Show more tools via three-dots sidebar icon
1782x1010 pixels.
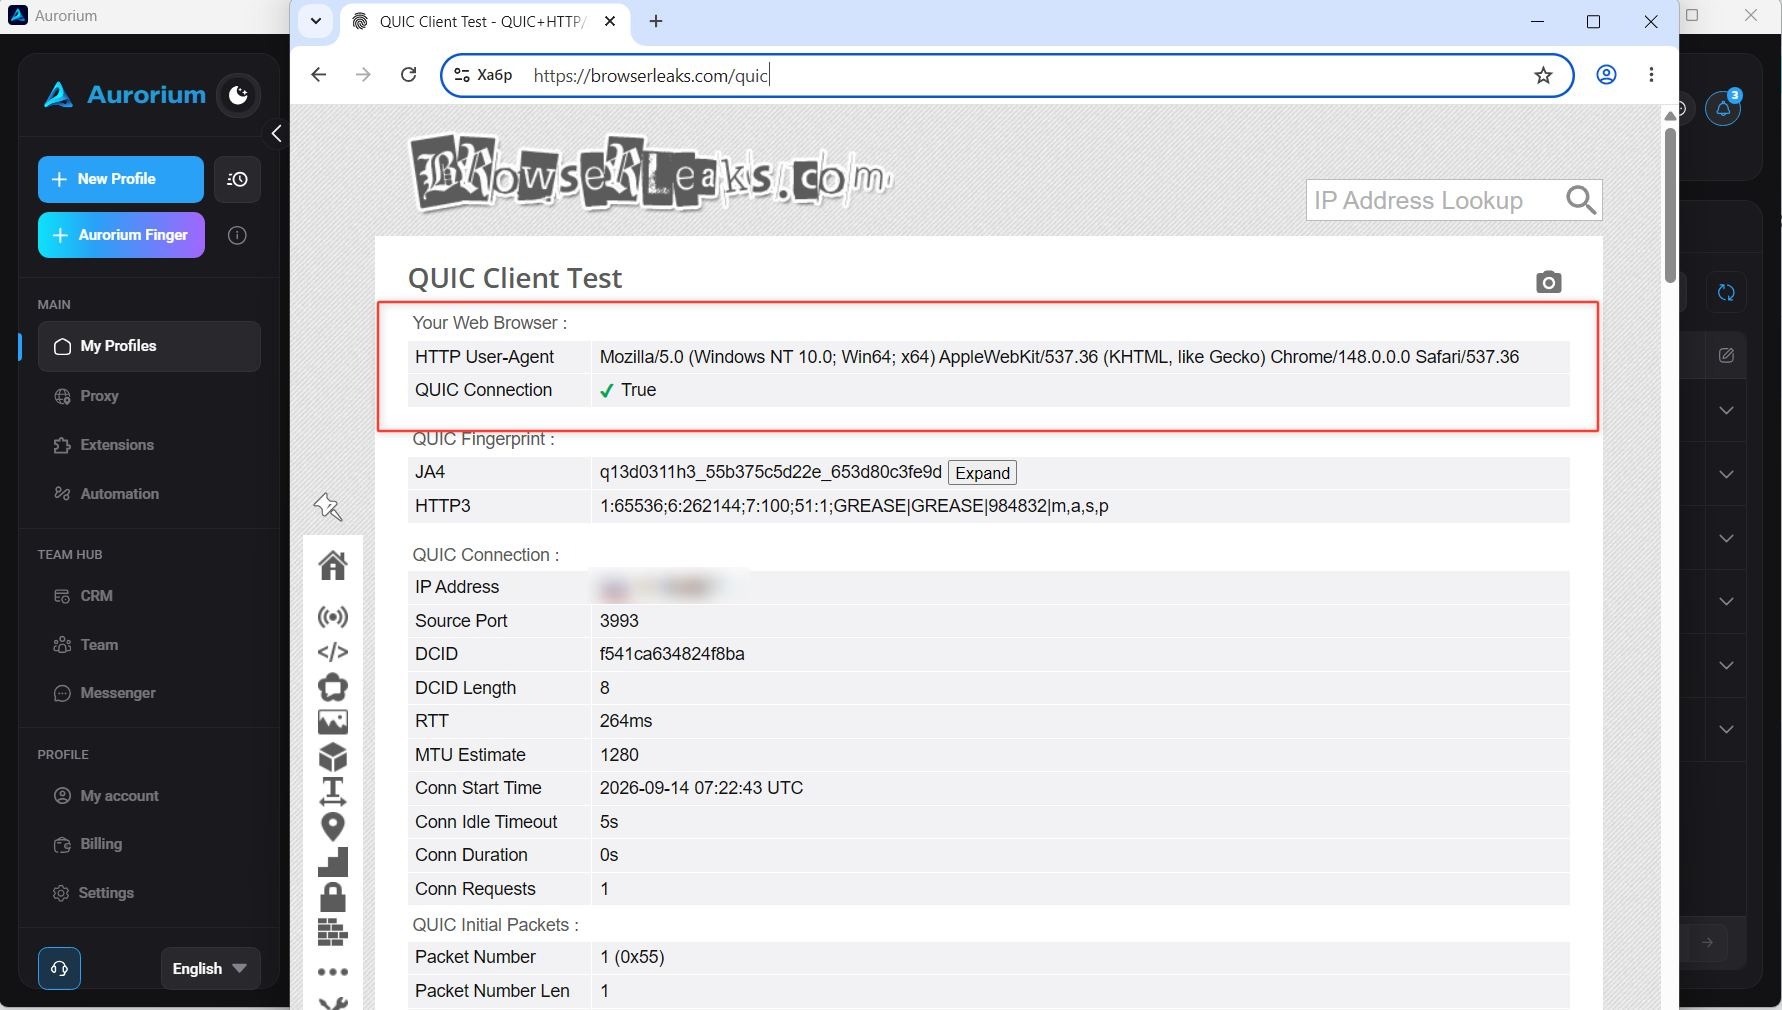point(333,971)
